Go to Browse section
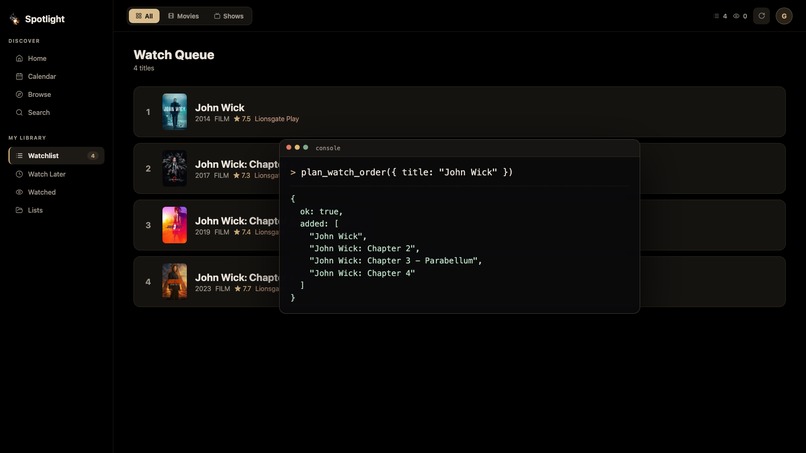The image size is (806, 453). [x=57, y=94]
